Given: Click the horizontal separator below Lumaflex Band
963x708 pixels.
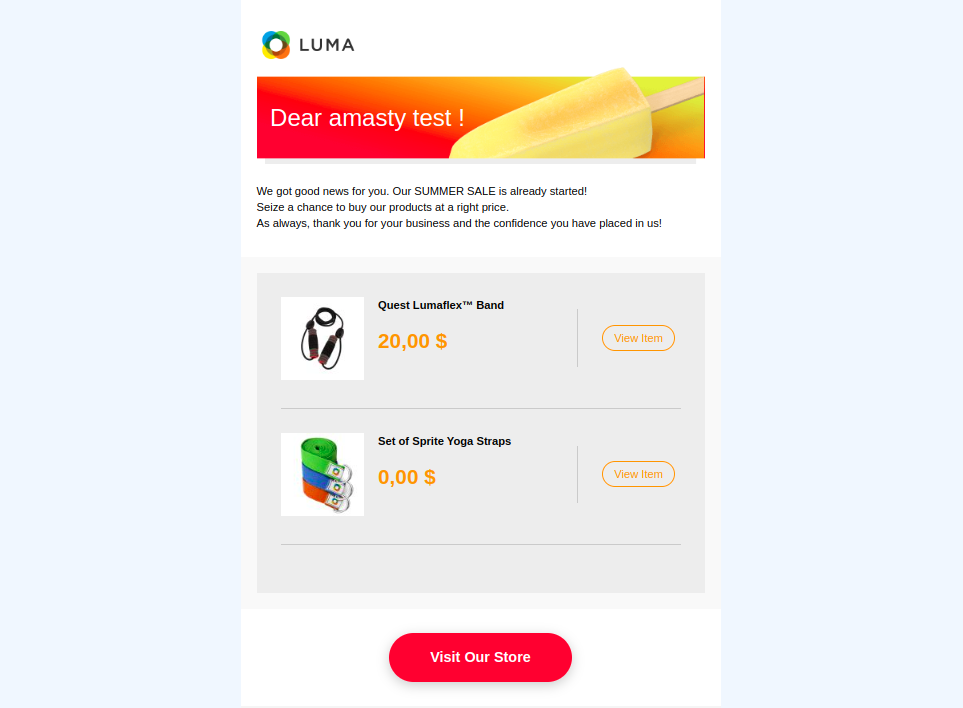Looking at the screenshot, I should point(481,408).
